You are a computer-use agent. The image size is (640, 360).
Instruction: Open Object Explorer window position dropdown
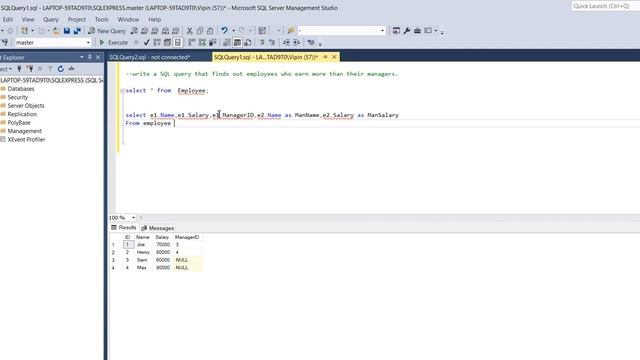coord(82,57)
